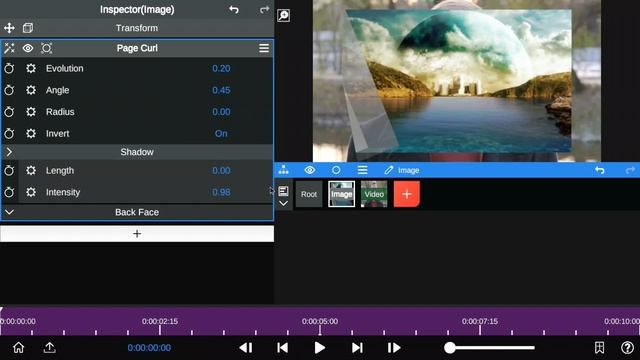The height and width of the screenshot is (360, 640).
Task: Edit the Angle value 0.45
Action: click(221, 90)
